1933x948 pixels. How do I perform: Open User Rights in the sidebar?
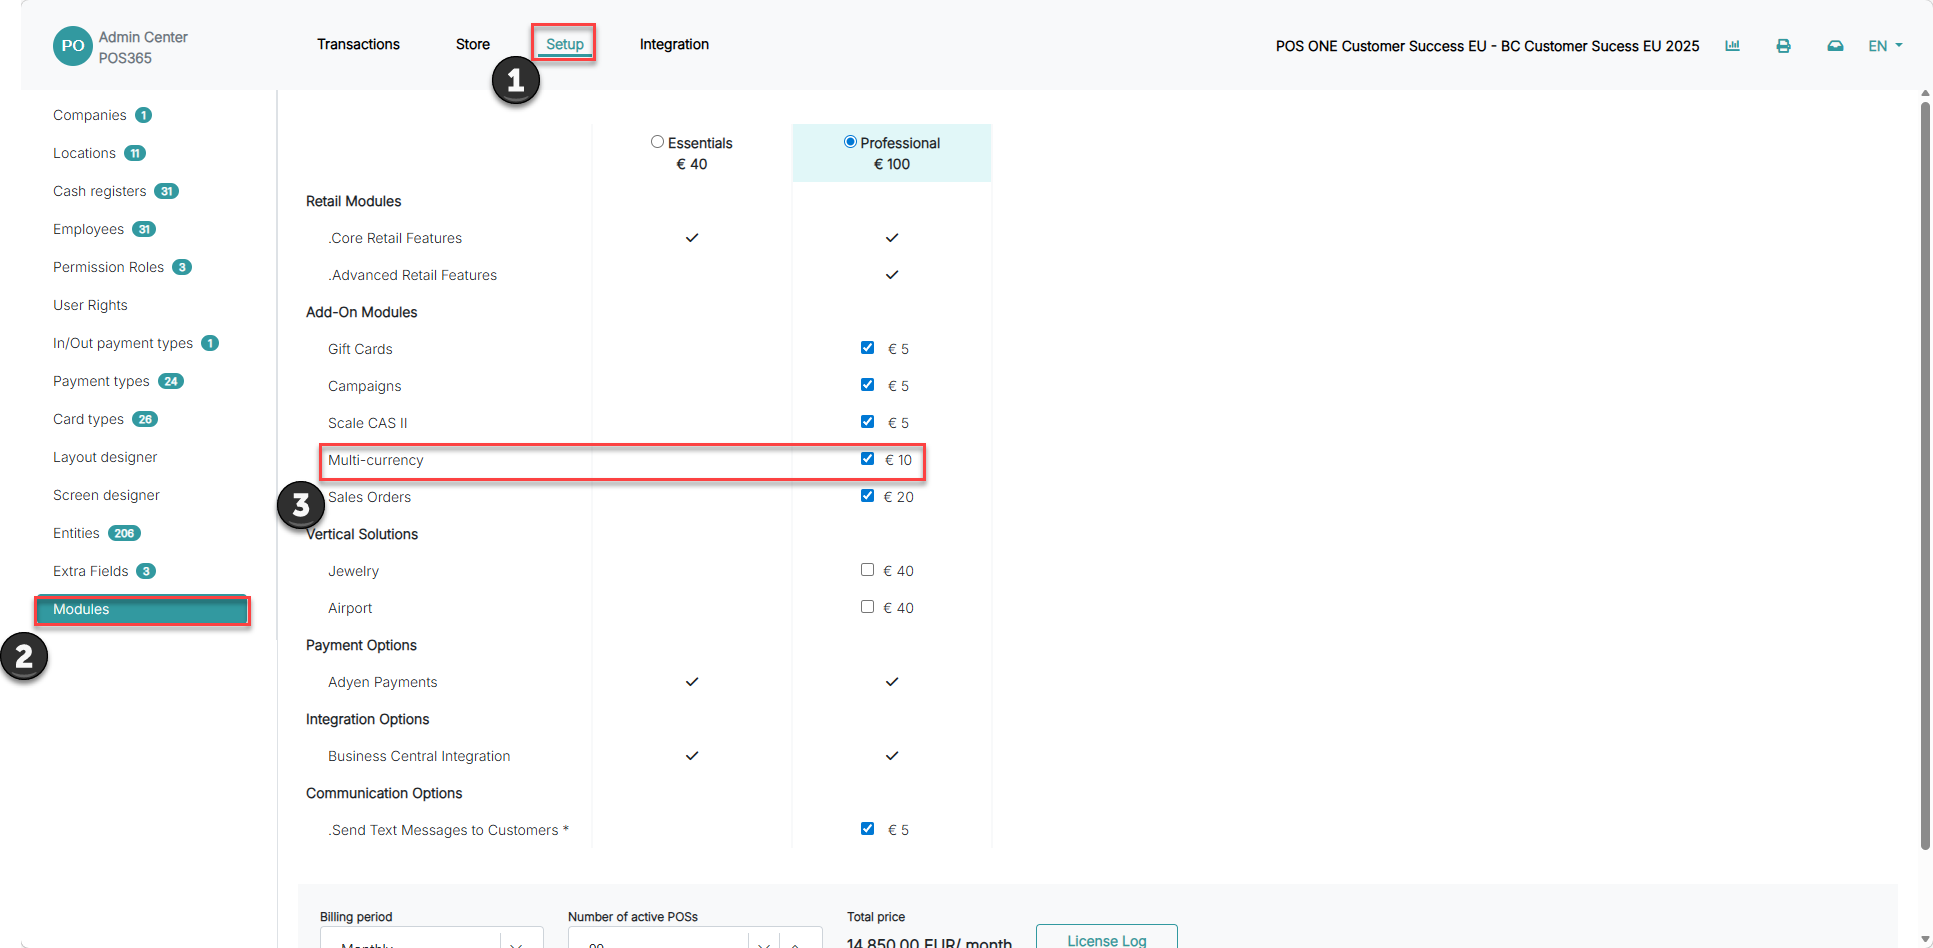90,305
